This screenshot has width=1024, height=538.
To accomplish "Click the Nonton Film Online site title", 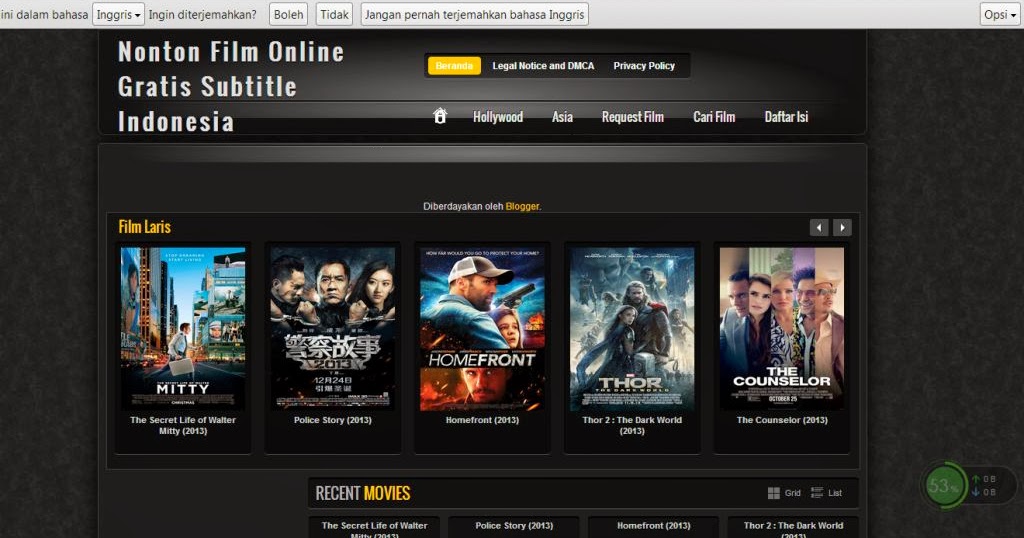I will coord(231,86).
